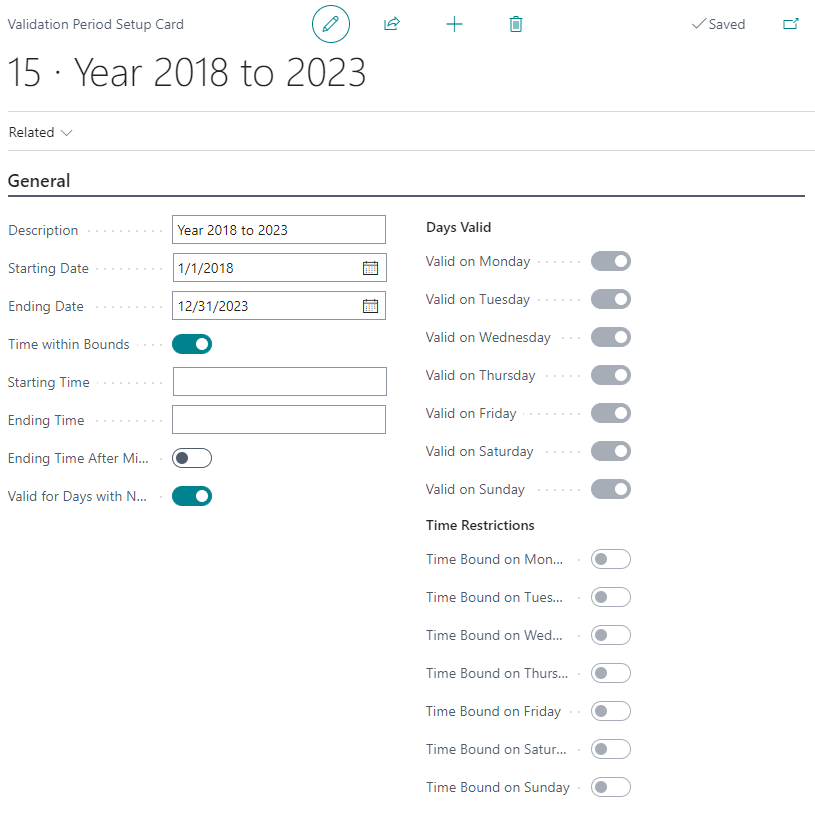Switch on Time Bound on Sunday

[610, 787]
